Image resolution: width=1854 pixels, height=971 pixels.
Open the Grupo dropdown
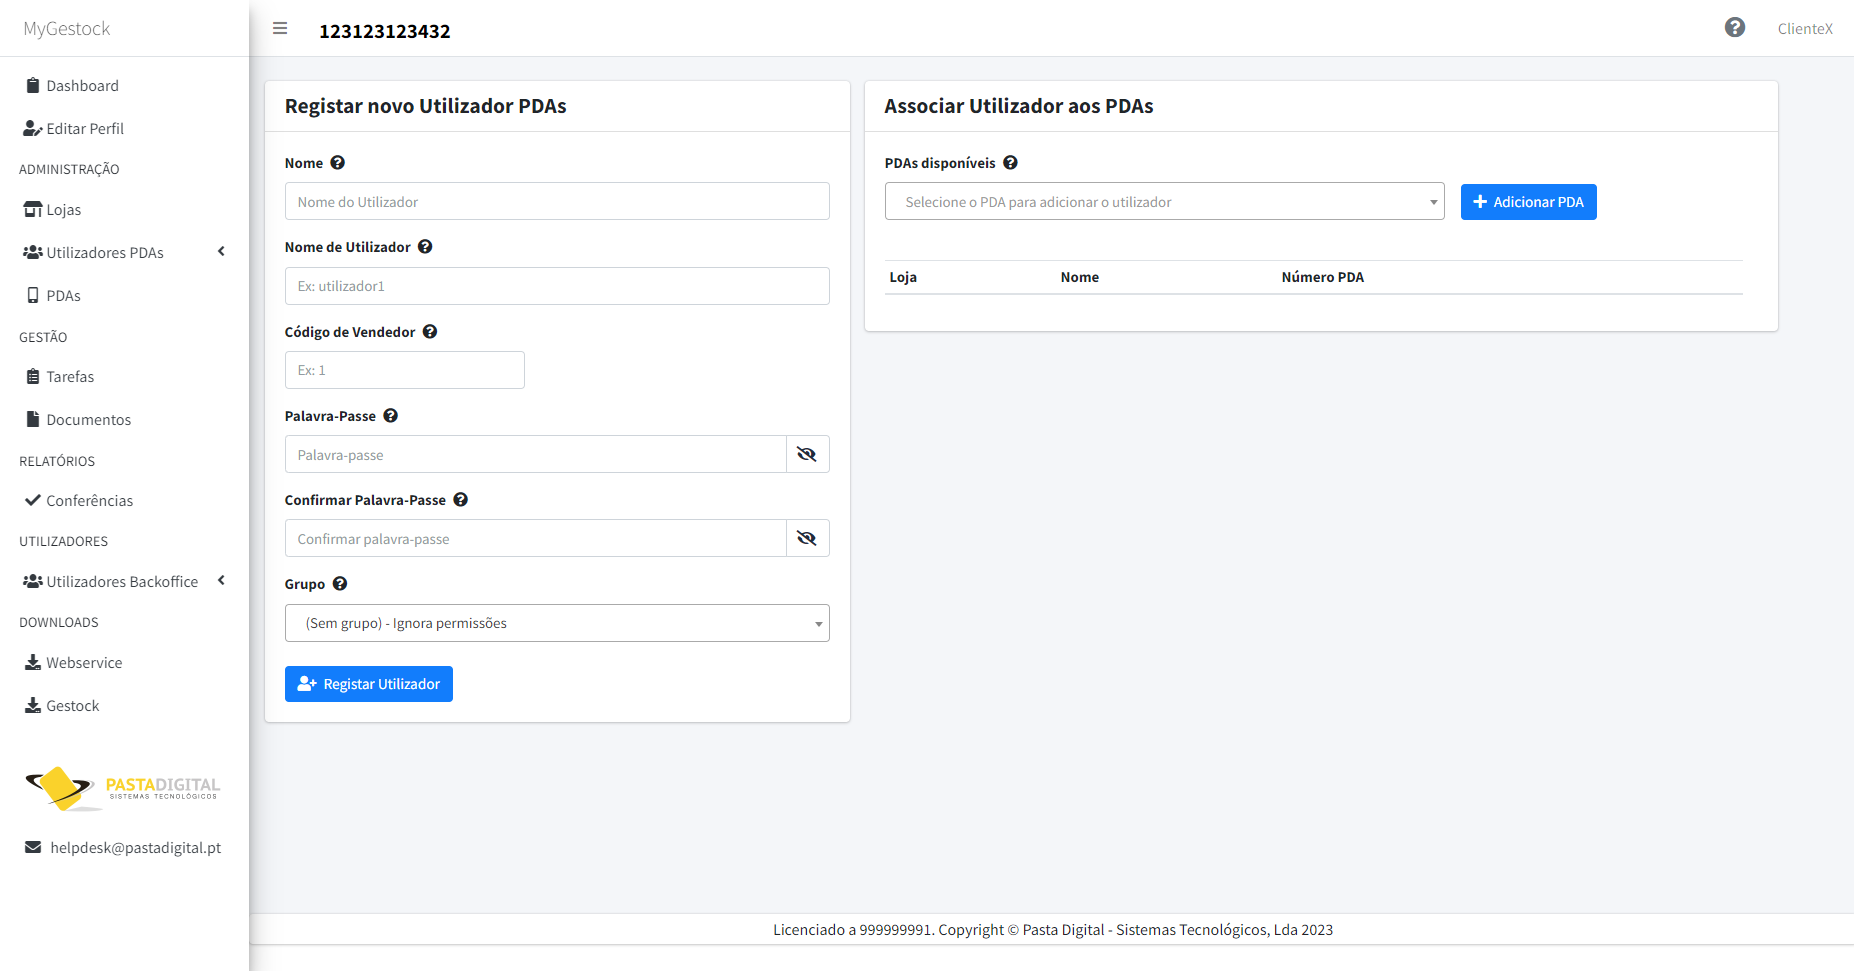tap(557, 623)
